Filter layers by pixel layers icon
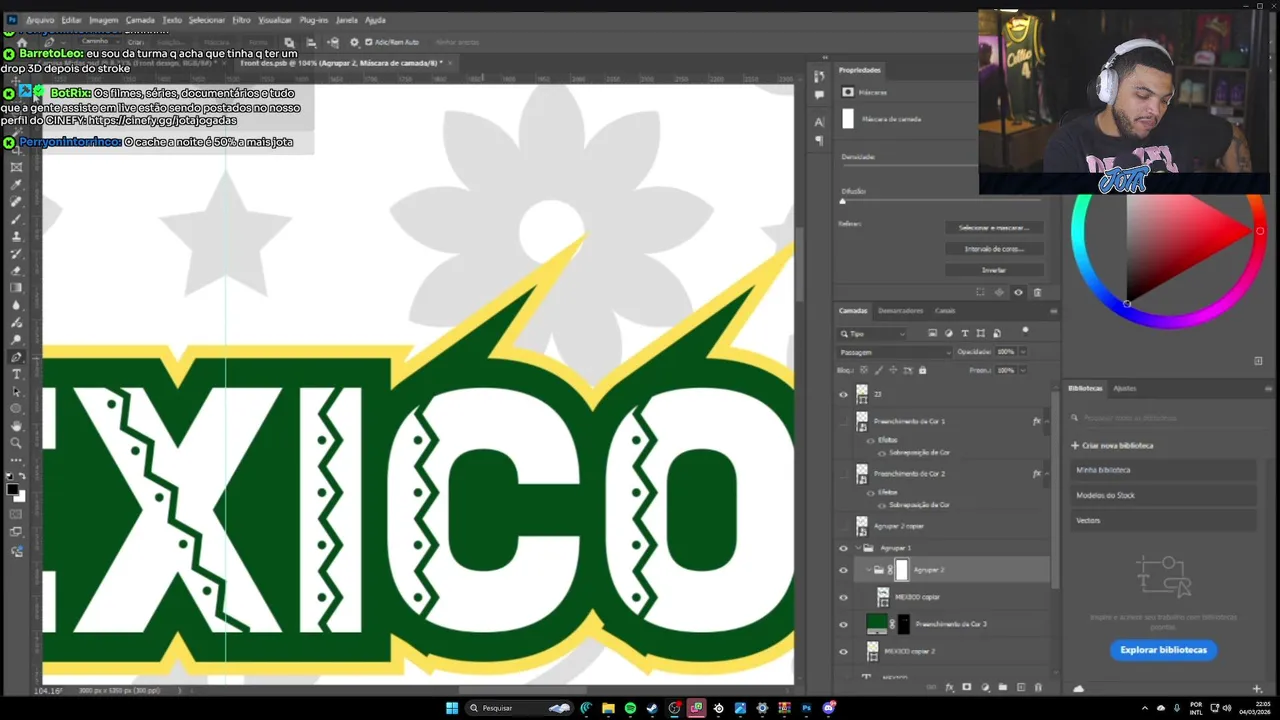Screen dimensions: 1280x720 click(x=933, y=333)
